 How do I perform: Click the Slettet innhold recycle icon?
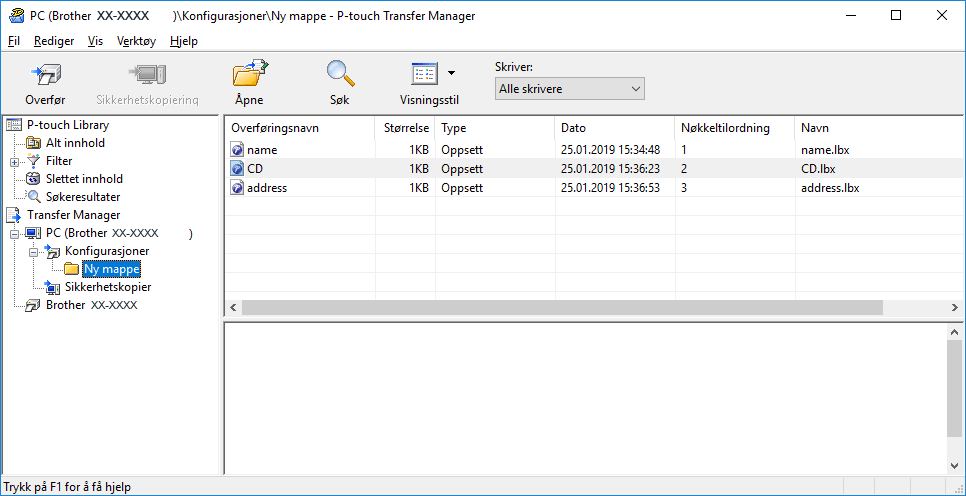coord(33,179)
